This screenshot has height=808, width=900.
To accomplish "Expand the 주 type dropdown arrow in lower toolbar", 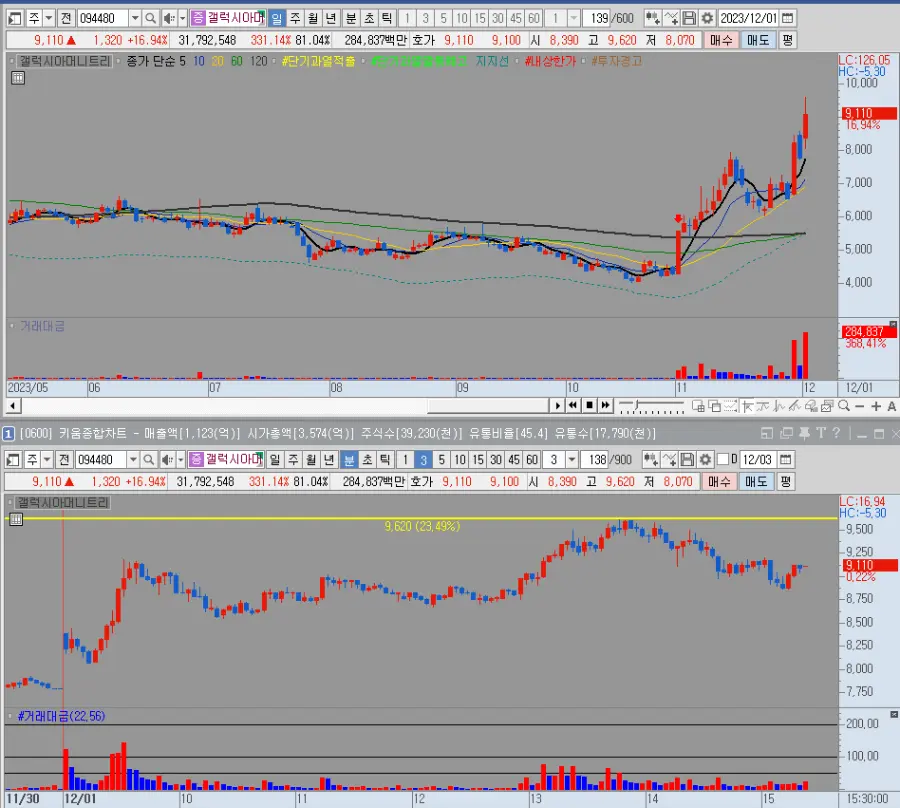I will point(47,460).
